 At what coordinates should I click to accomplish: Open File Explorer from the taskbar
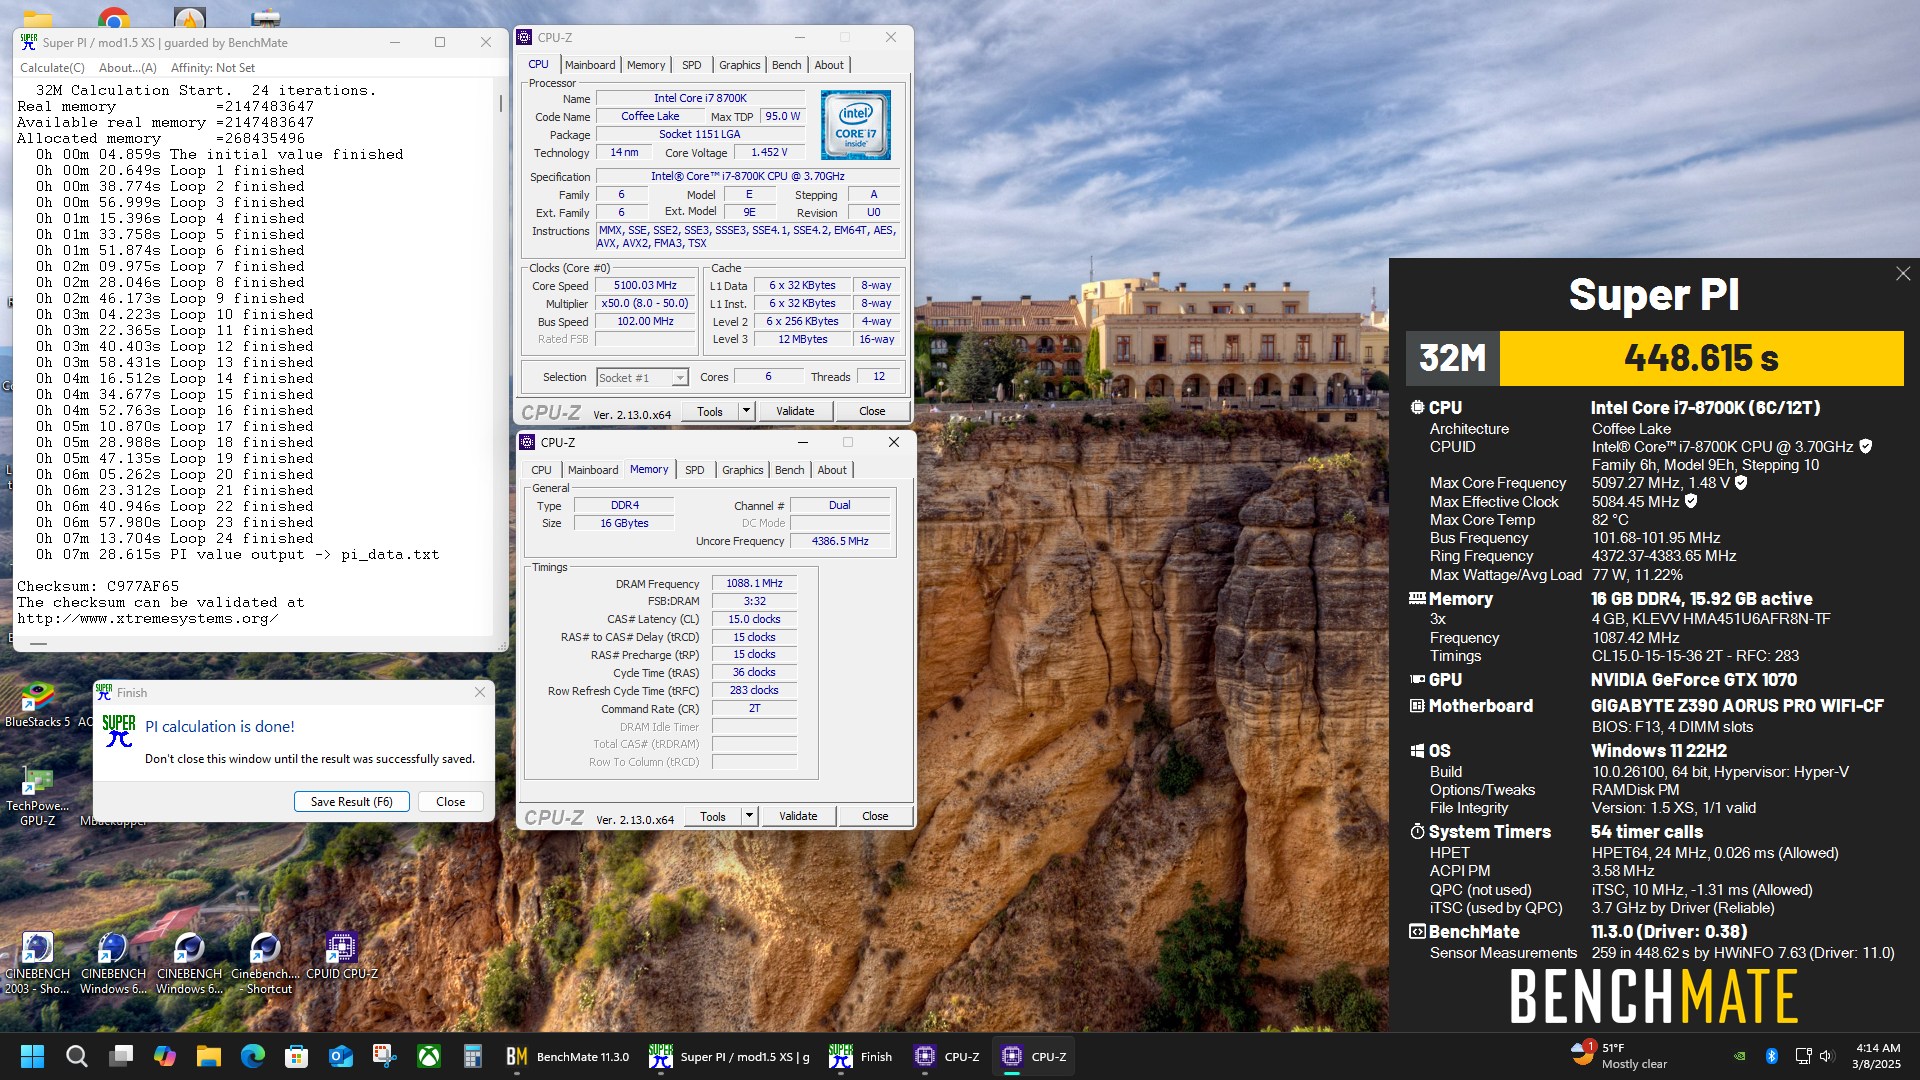pos(209,1056)
